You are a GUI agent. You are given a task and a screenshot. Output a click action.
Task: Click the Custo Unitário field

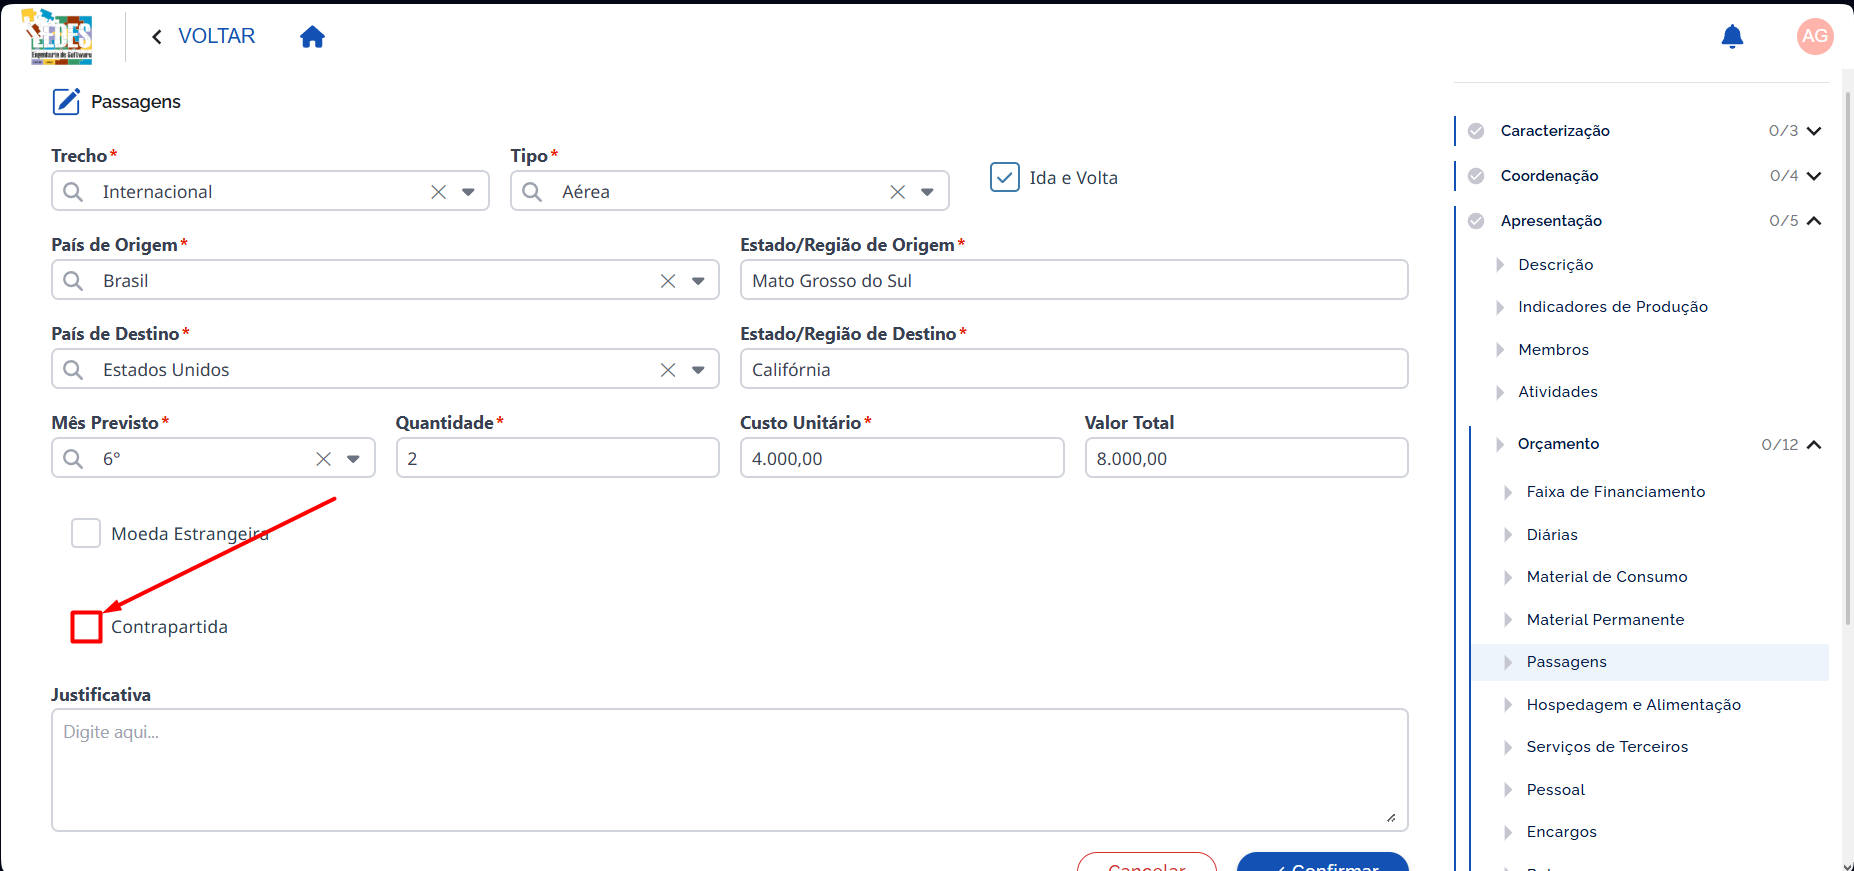coord(902,458)
